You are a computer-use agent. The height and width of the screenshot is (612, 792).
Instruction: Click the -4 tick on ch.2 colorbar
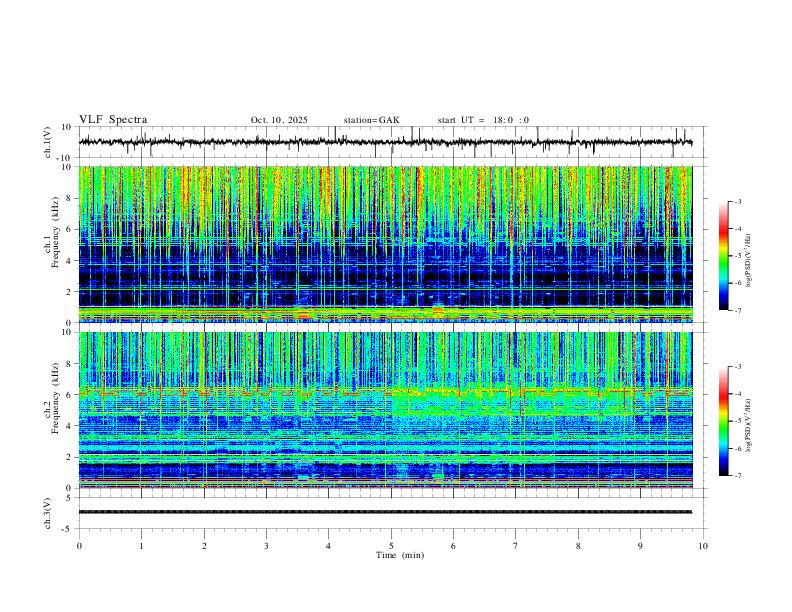tap(738, 394)
